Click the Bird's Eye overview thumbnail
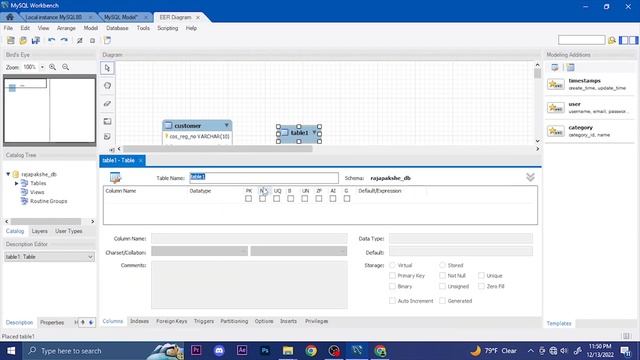Screen dimensions: 640x360 point(49,110)
